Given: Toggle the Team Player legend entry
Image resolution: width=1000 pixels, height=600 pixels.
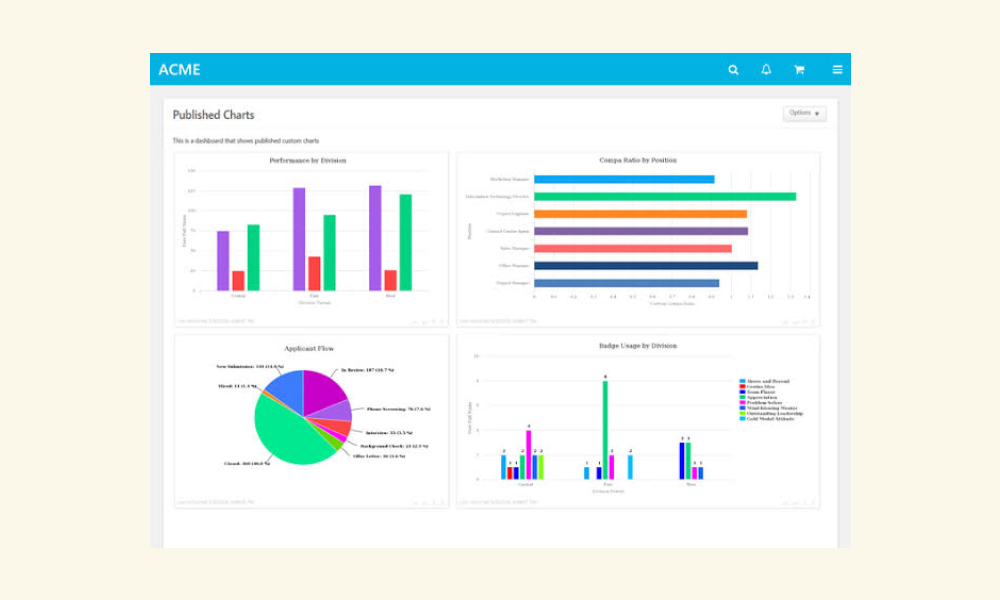Looking at the screenshot, I should [x=757, y=392].
